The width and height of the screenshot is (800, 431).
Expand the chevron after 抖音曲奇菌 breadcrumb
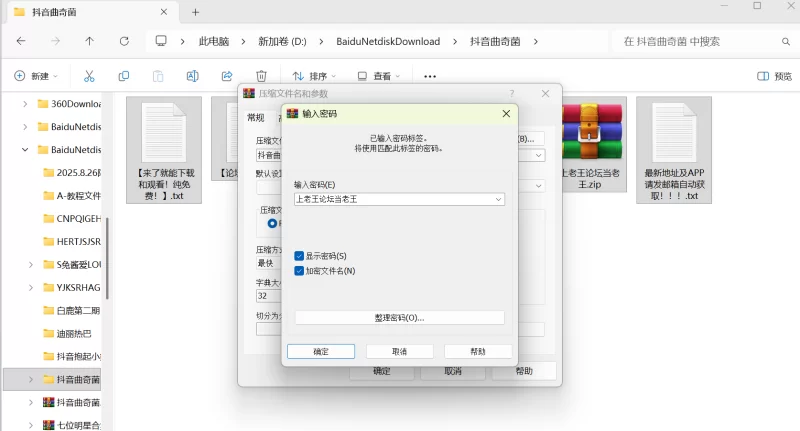[x=536, y=41]
